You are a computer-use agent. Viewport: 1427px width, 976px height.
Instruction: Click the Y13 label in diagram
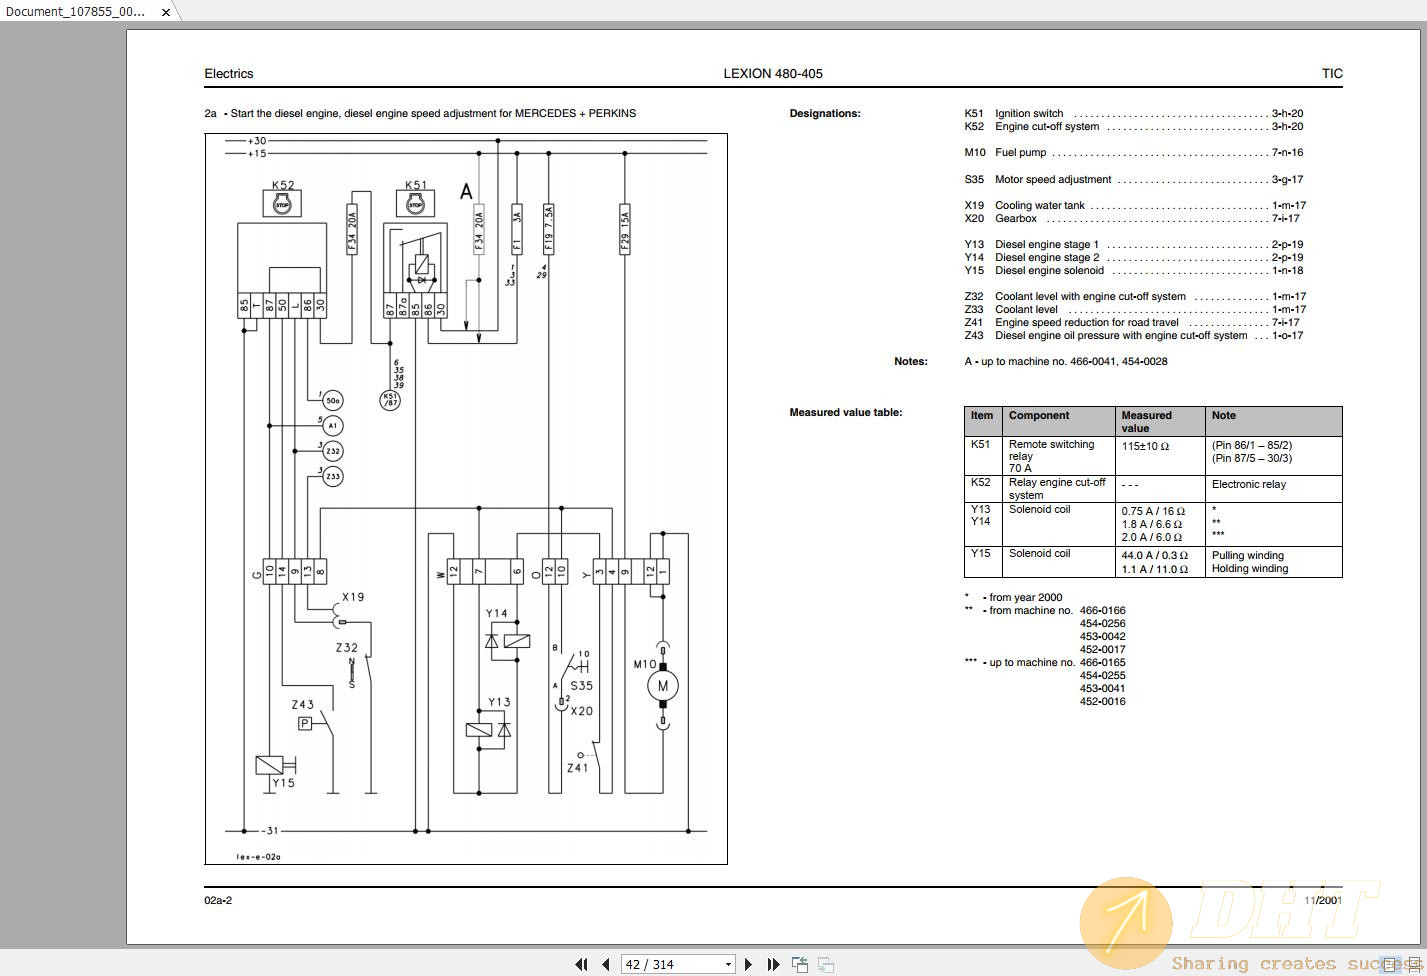click(499, 703)
